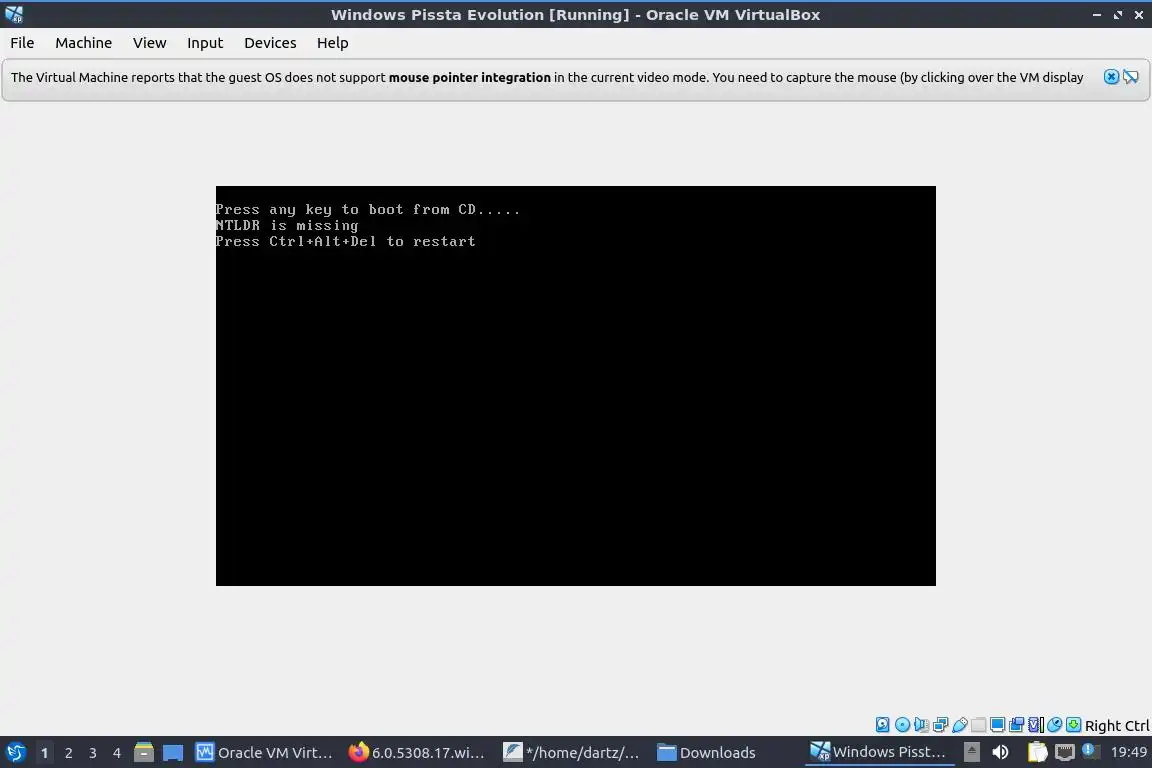Click the wired network tray icon
The image size is (1152, 768).
[1065, 752]
